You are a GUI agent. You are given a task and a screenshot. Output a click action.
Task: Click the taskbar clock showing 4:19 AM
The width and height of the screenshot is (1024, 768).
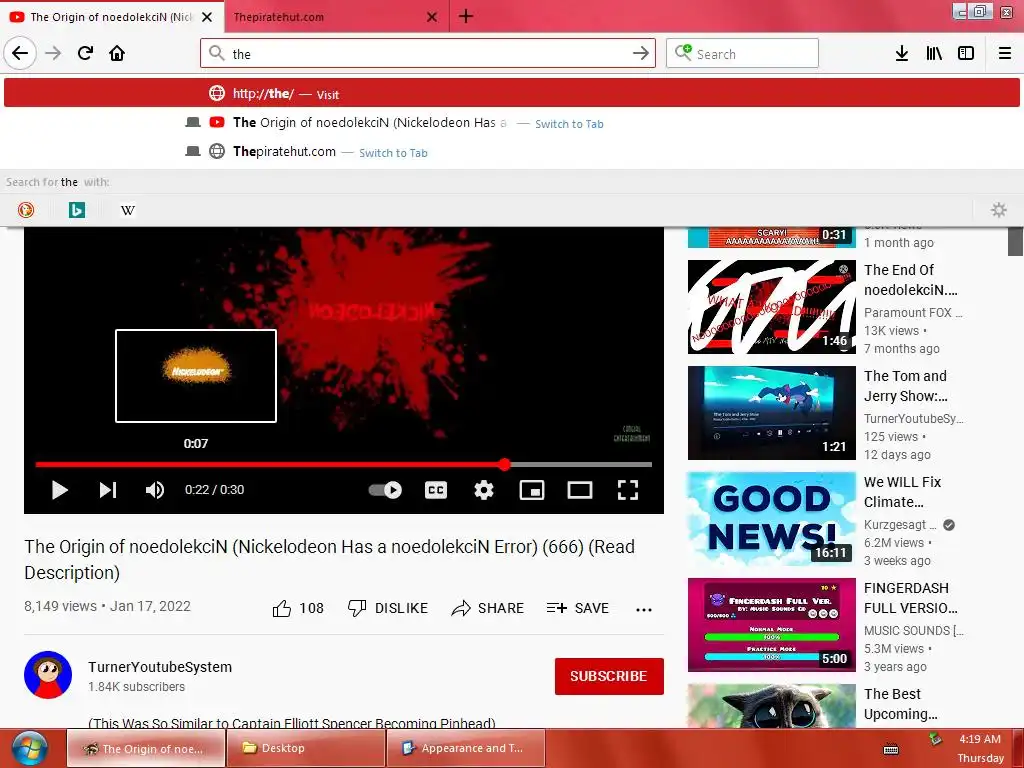tap(980, 748)
